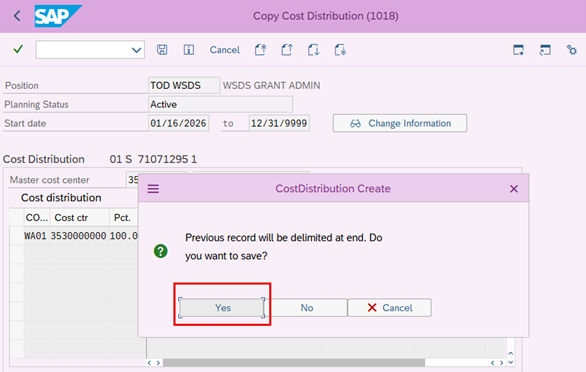This screenshot has width=586, height=372.
Task: Click No in the dialog
Action: 307,308
